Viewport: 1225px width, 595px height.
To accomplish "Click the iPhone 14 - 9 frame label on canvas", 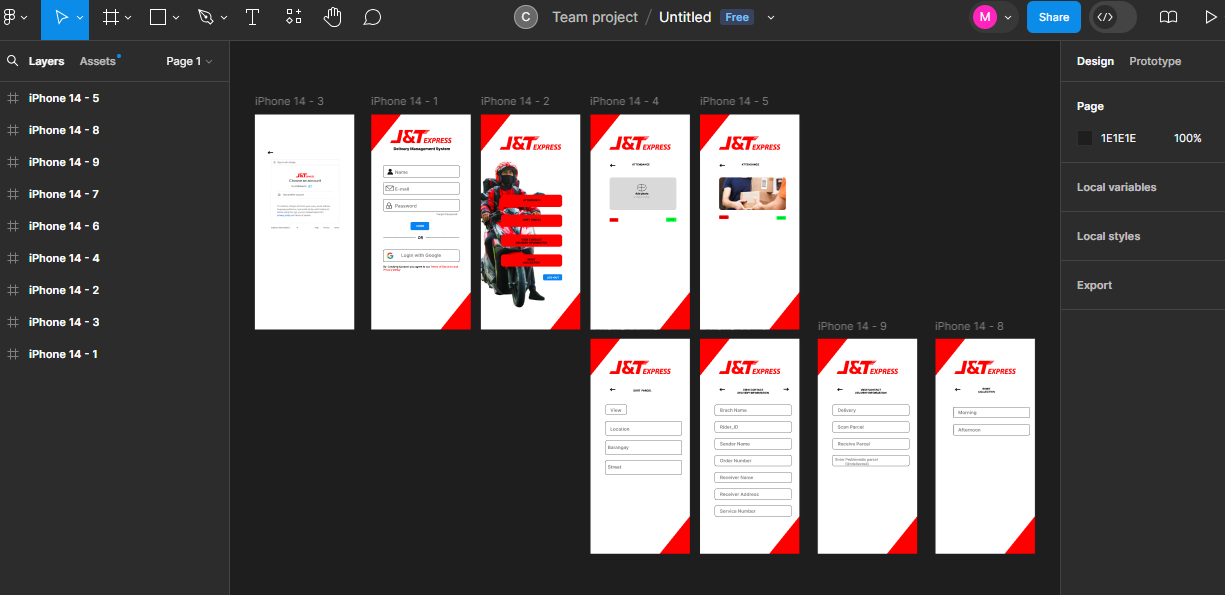I will point(852,326).
